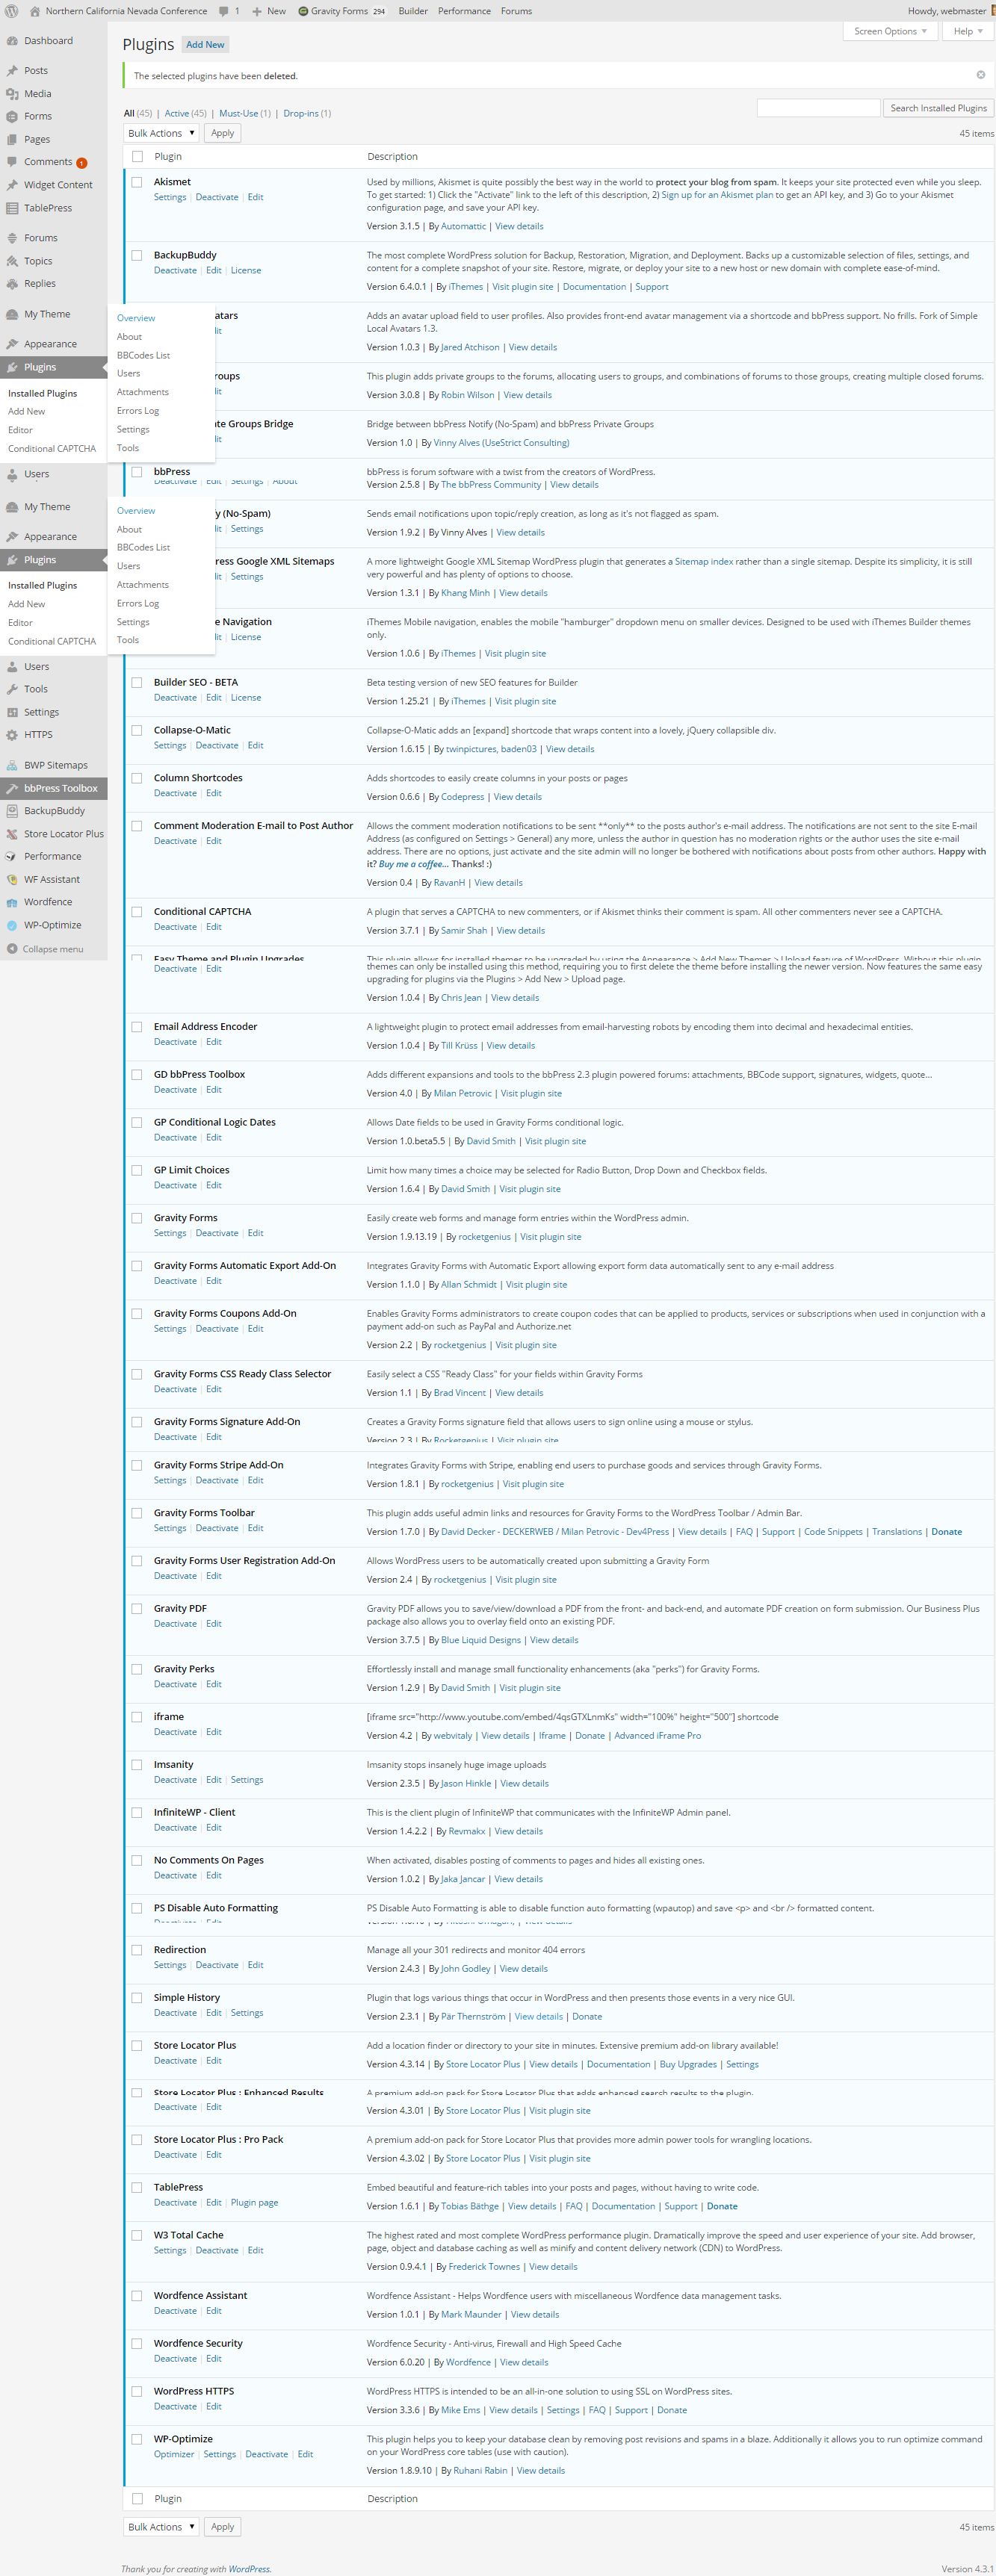The height and width of the screenshot is (2576, 996).
Task: Open Bulk Actions dropdown above the plugin table
Action: 161,133
